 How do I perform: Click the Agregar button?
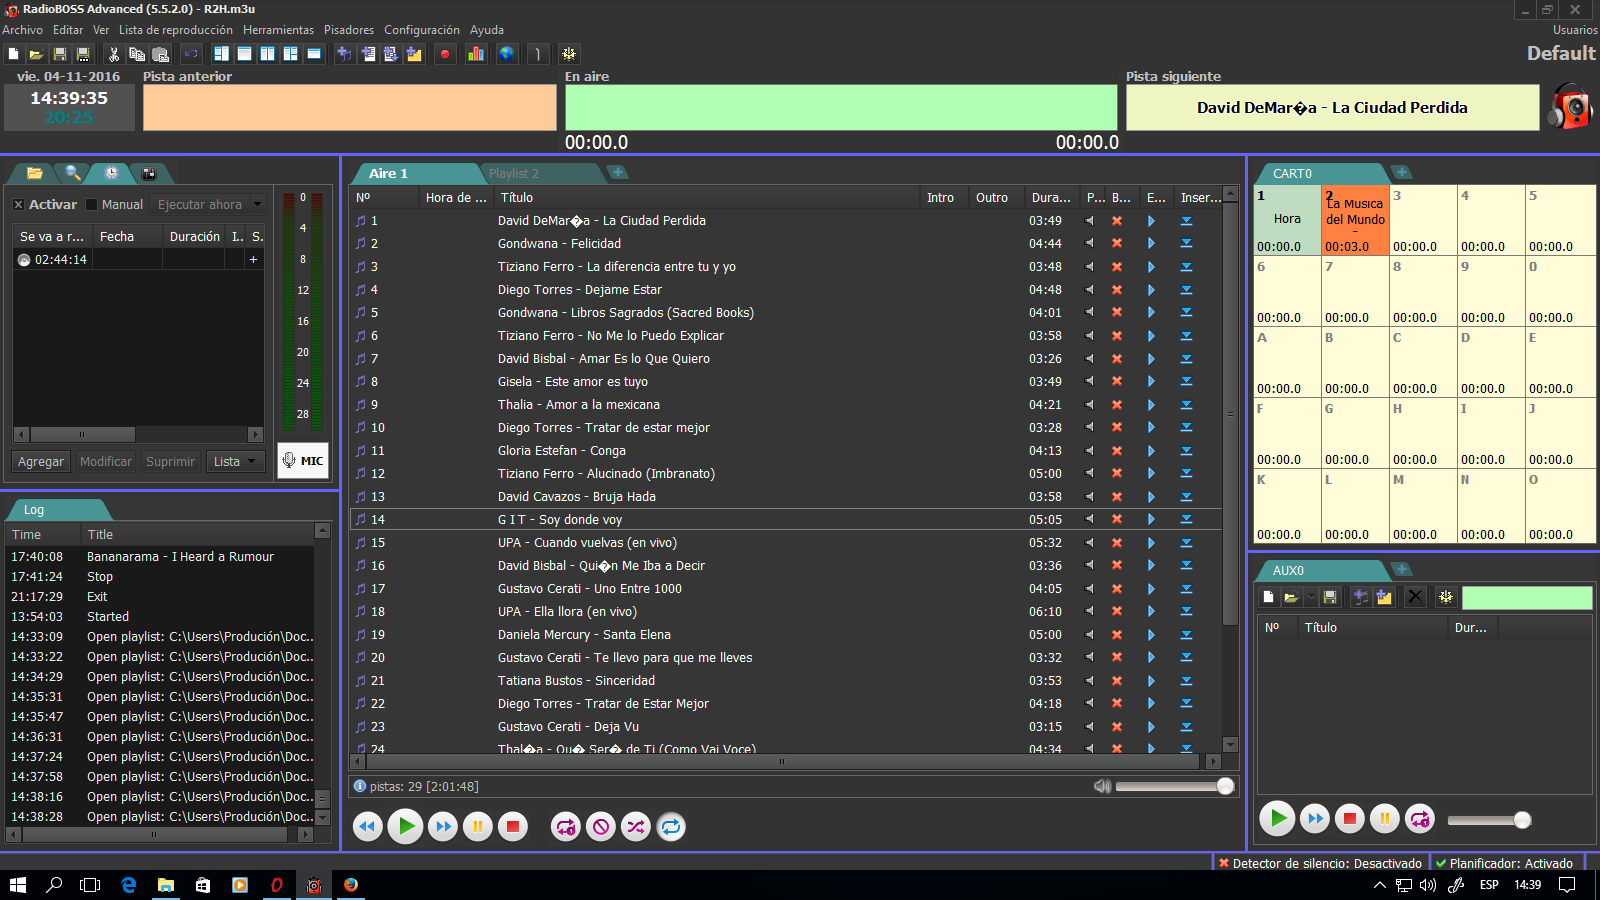(41, 461)
